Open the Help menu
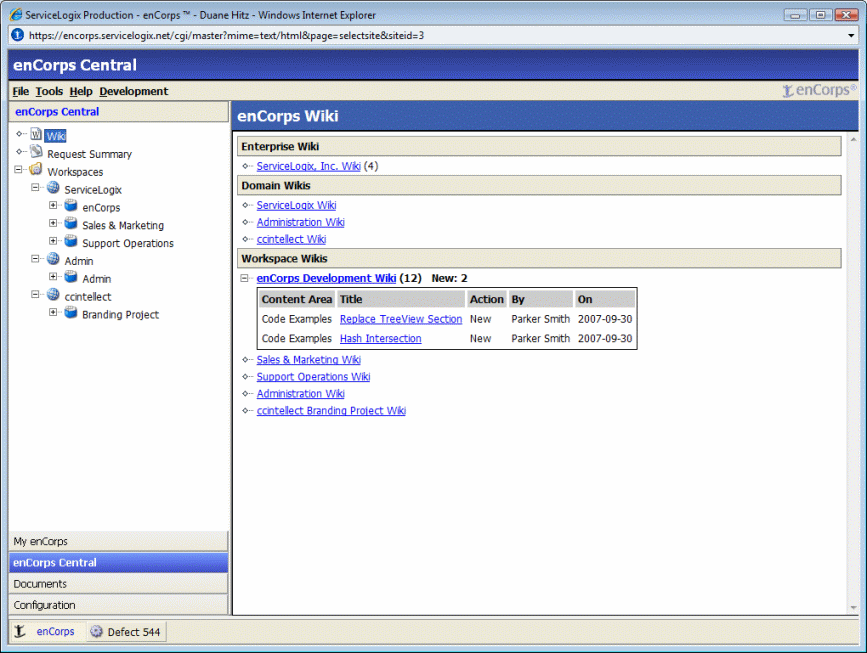The image size is (867, 653). (81, 91)
